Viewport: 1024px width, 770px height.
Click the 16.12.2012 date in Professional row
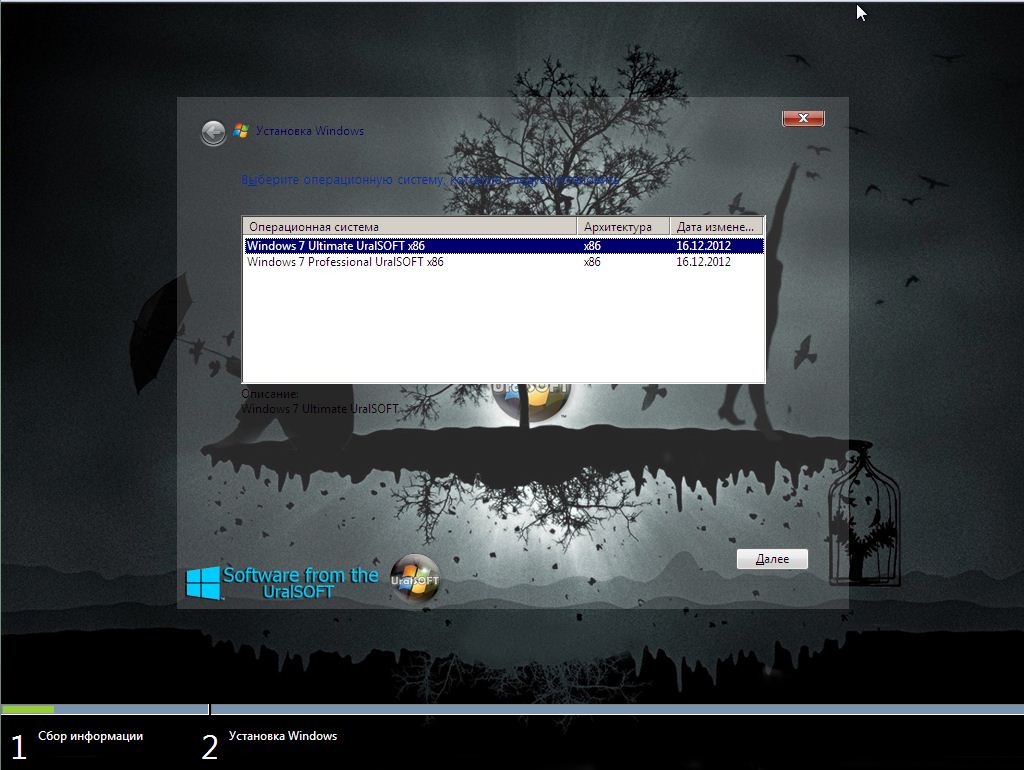point(703,262)
